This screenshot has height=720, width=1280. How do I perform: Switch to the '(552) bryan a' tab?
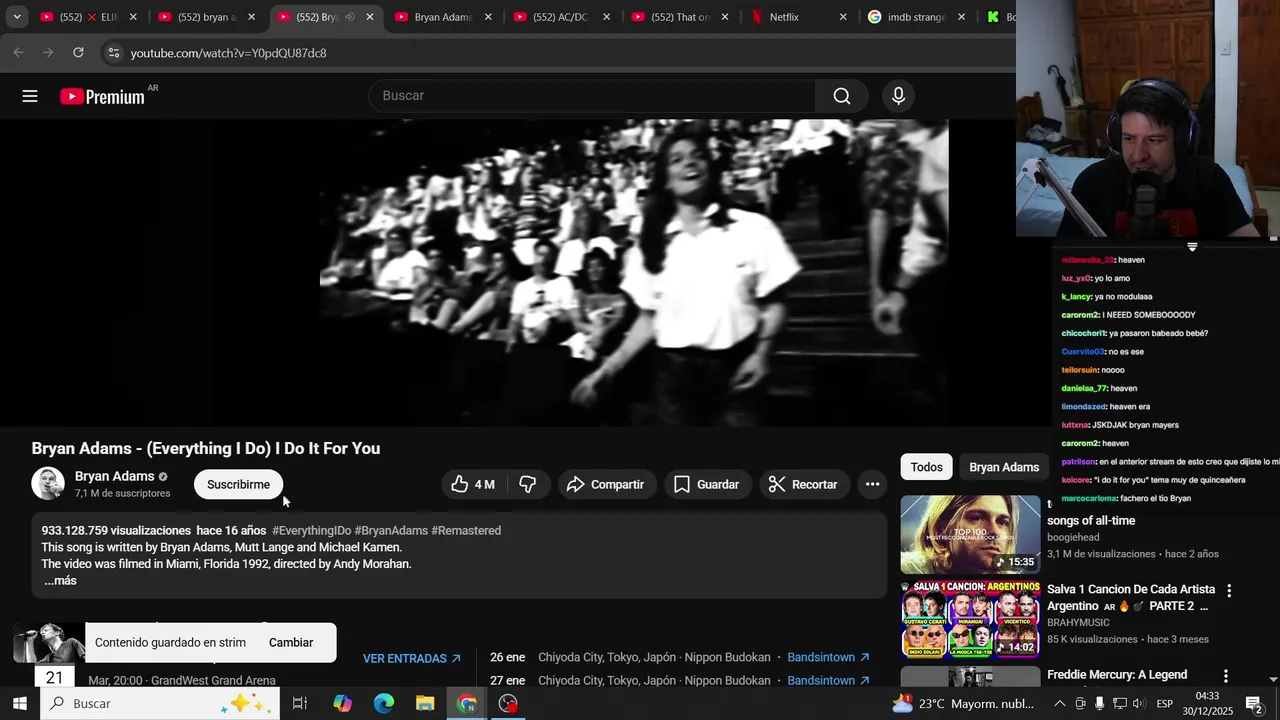point(207,17)
